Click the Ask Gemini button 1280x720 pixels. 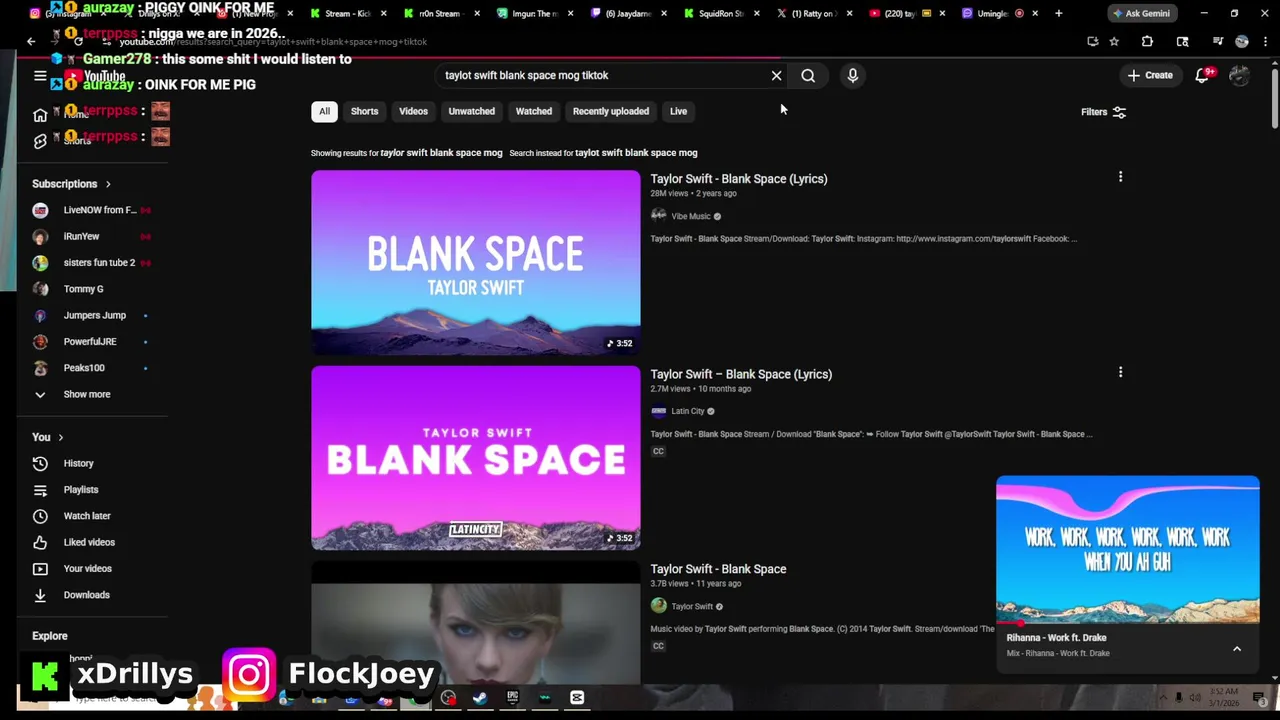click(1140, 13)
